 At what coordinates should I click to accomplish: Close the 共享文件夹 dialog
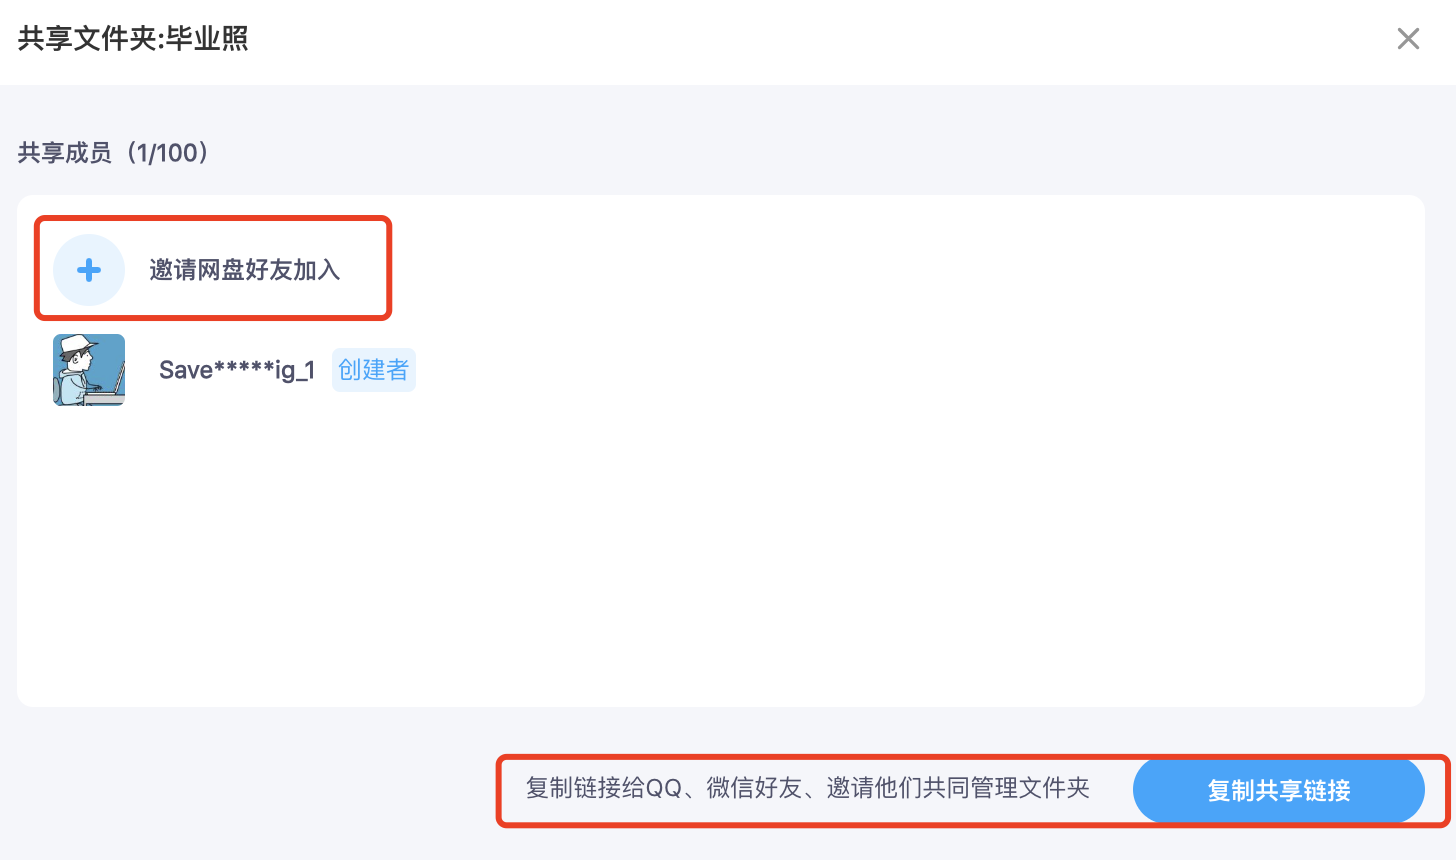click(1408, 39)
